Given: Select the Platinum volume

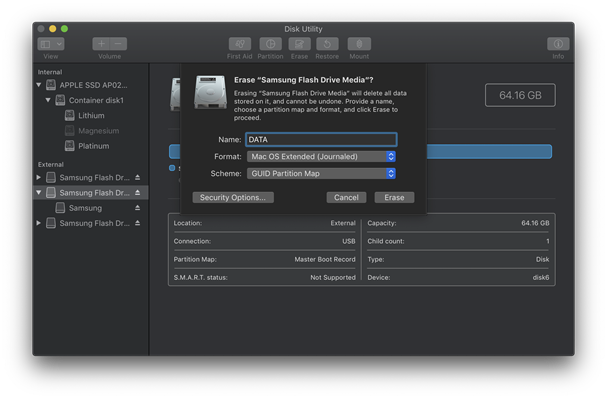Looking at the screenshot, I should pos(93,146).
